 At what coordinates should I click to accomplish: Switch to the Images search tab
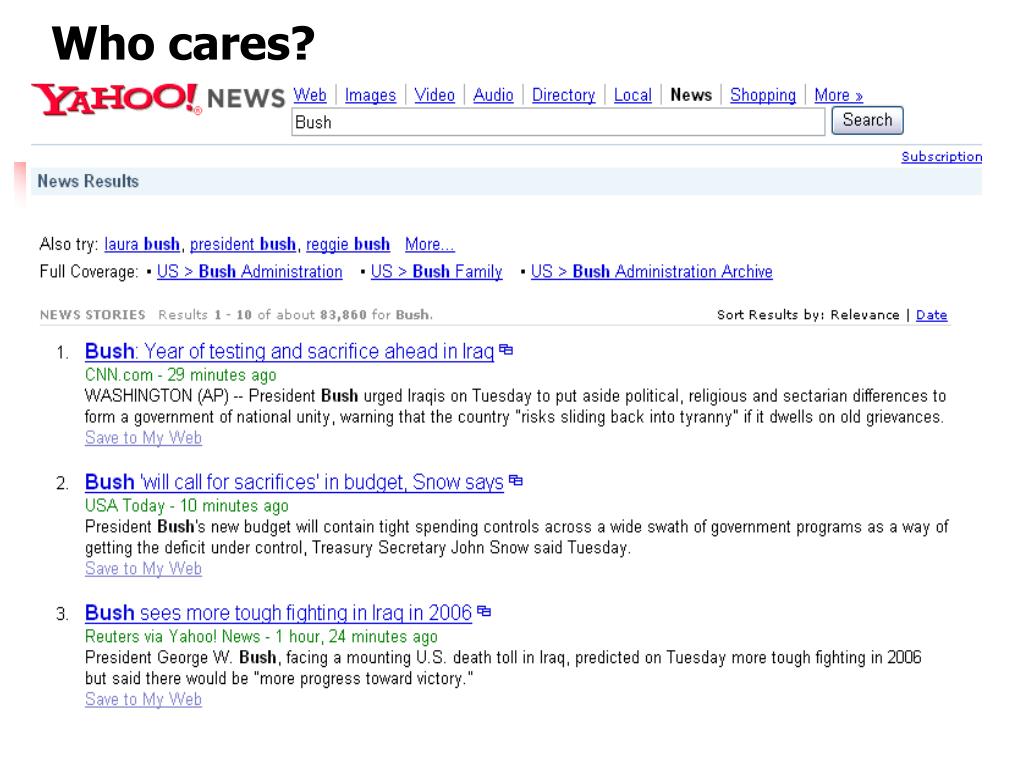370,95
